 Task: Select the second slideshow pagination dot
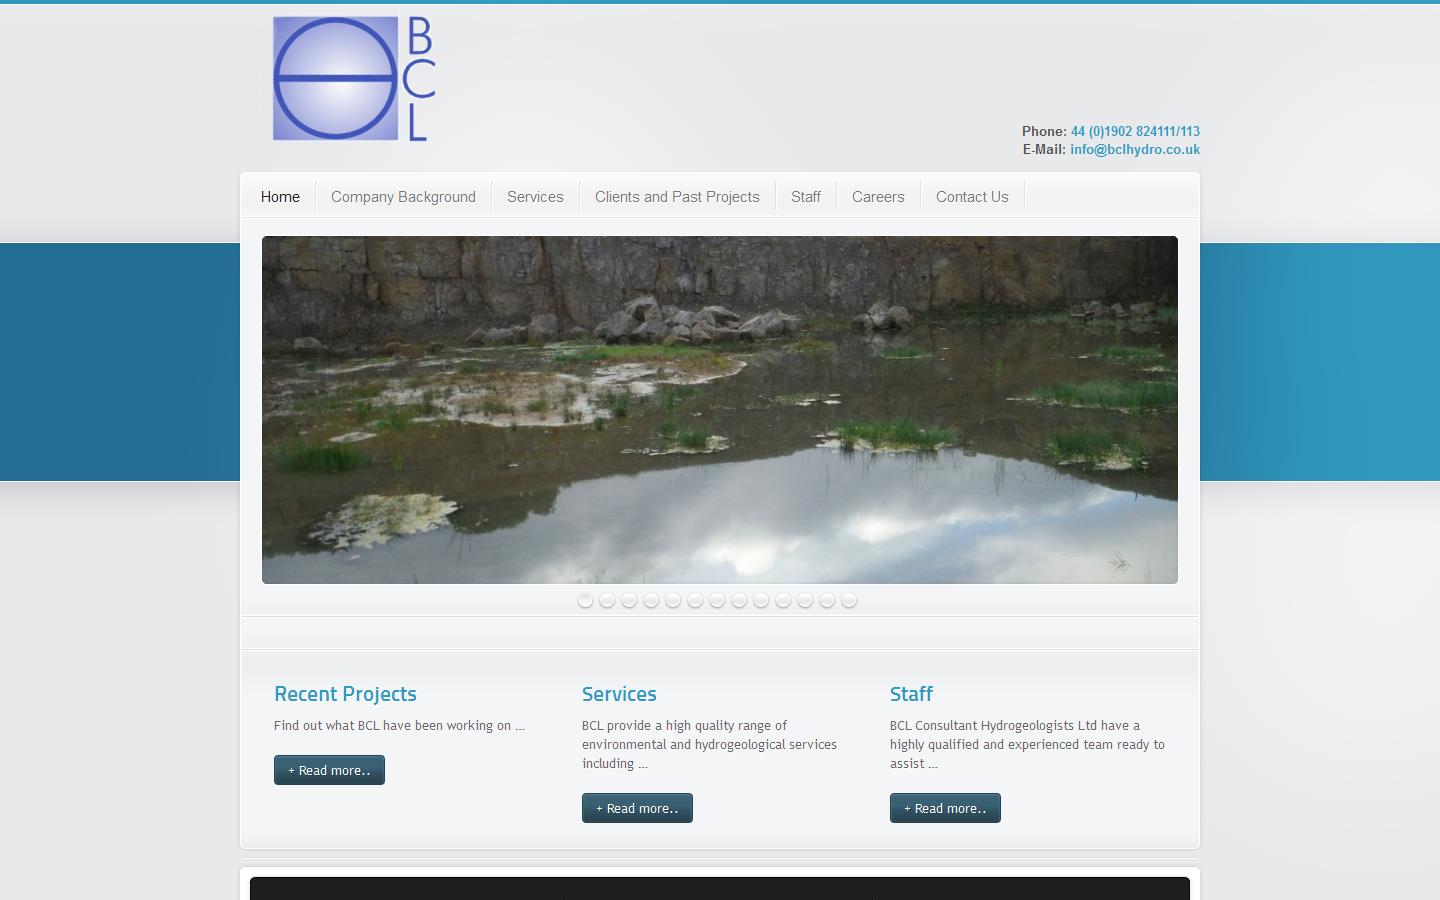607,600
